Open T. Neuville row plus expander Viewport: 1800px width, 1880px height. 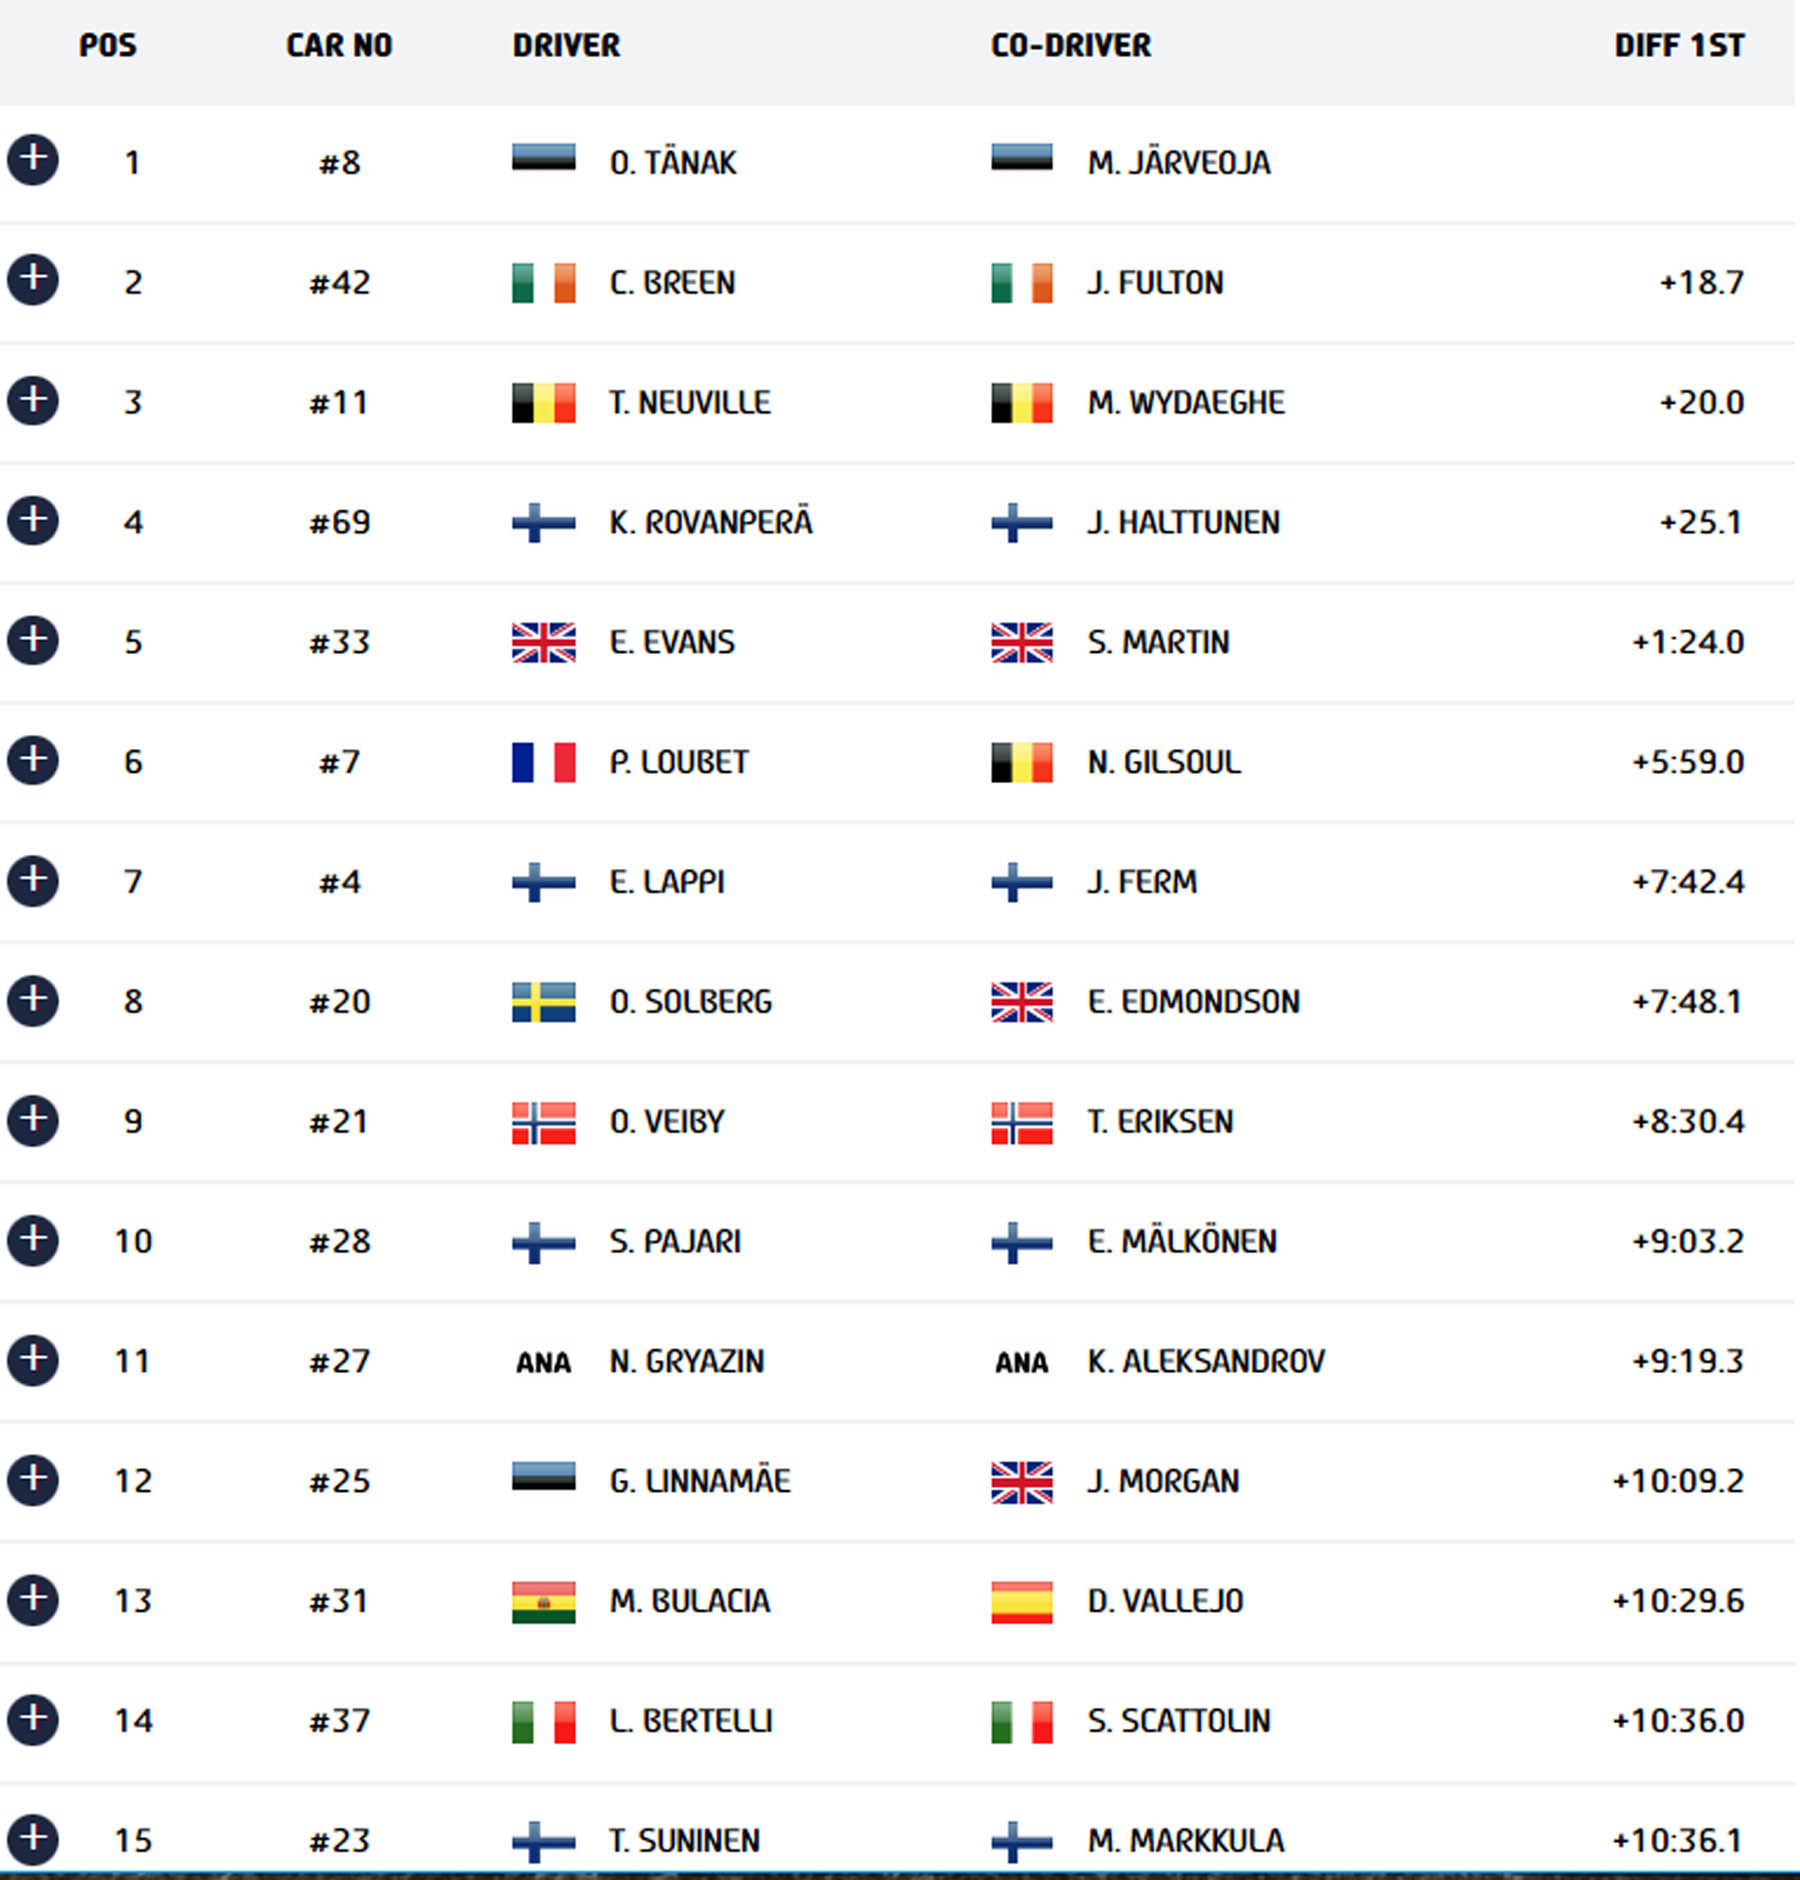tap(33, 399)
